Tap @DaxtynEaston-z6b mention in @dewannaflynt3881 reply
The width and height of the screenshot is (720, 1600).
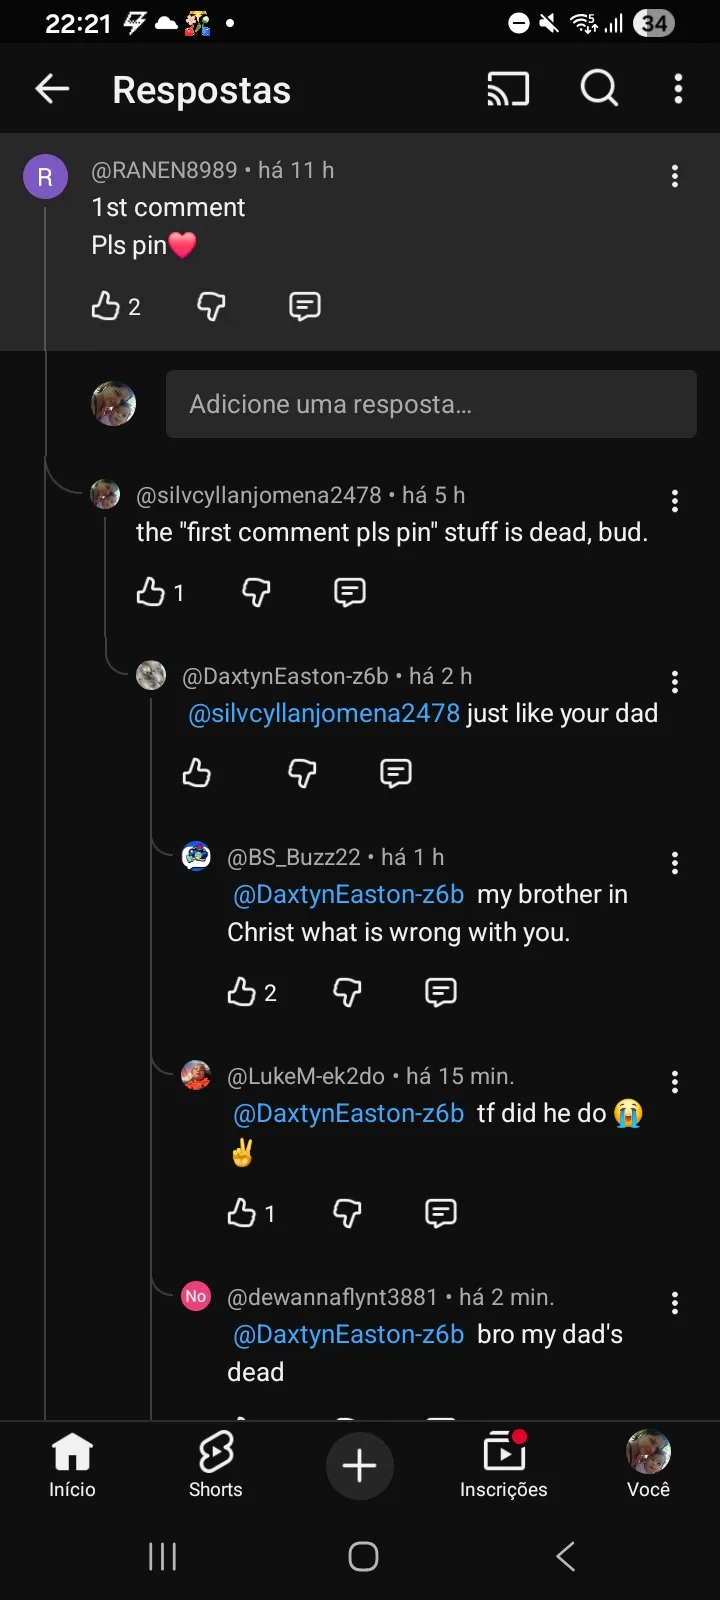pyautogui.click(x=348, y=1334)
